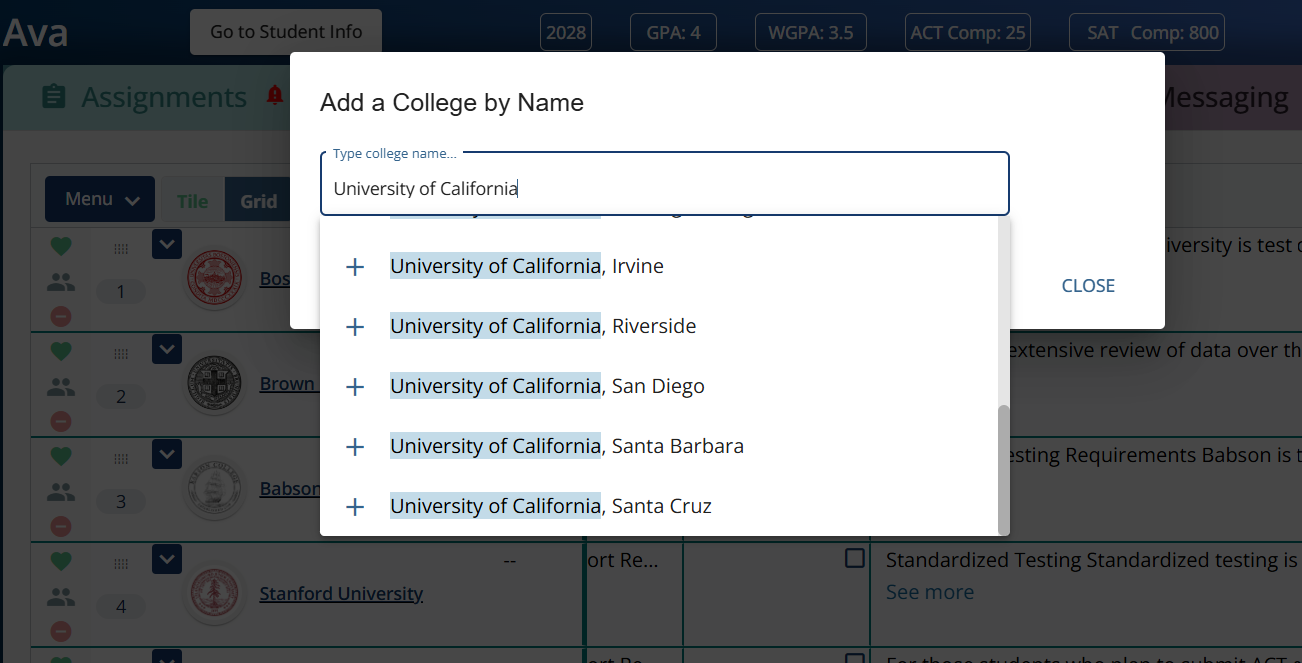Click the Brown University seal logo
Viewport: 1302px width, 663px height.
click(x=215, y=384)
